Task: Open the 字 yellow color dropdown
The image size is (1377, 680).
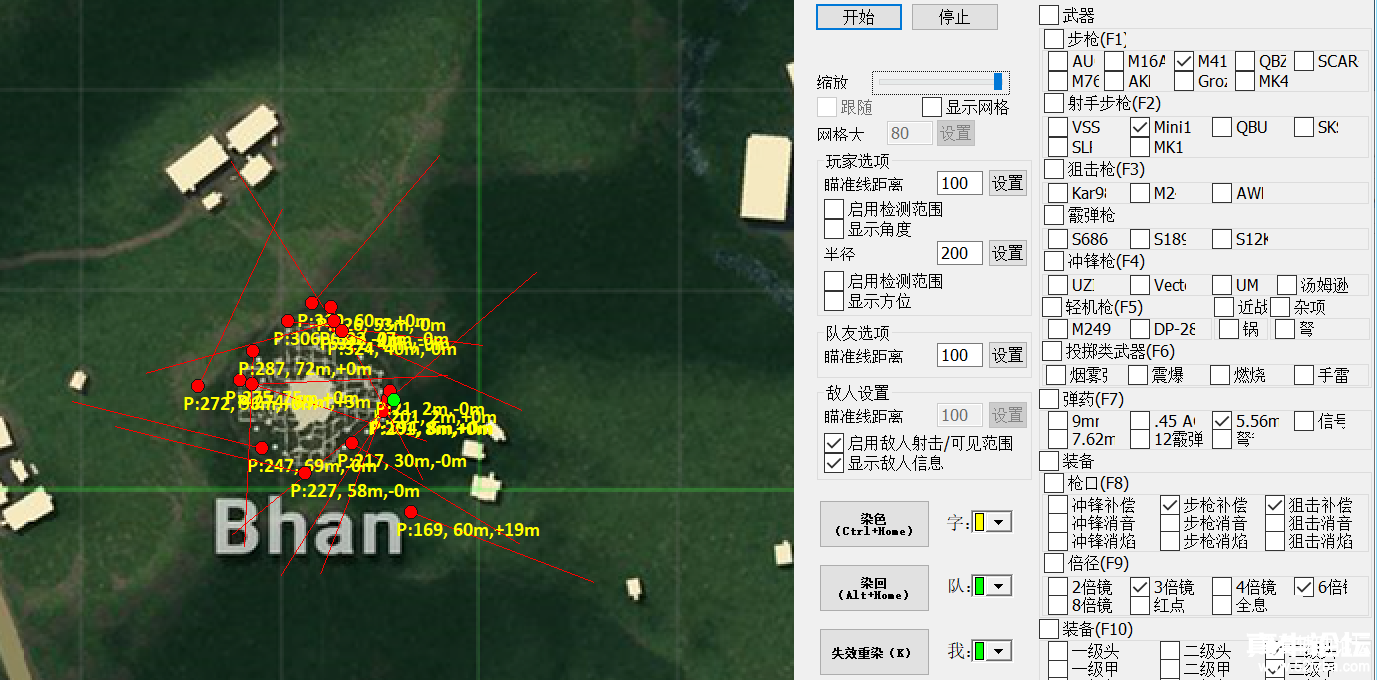Action: coord(993,521)
